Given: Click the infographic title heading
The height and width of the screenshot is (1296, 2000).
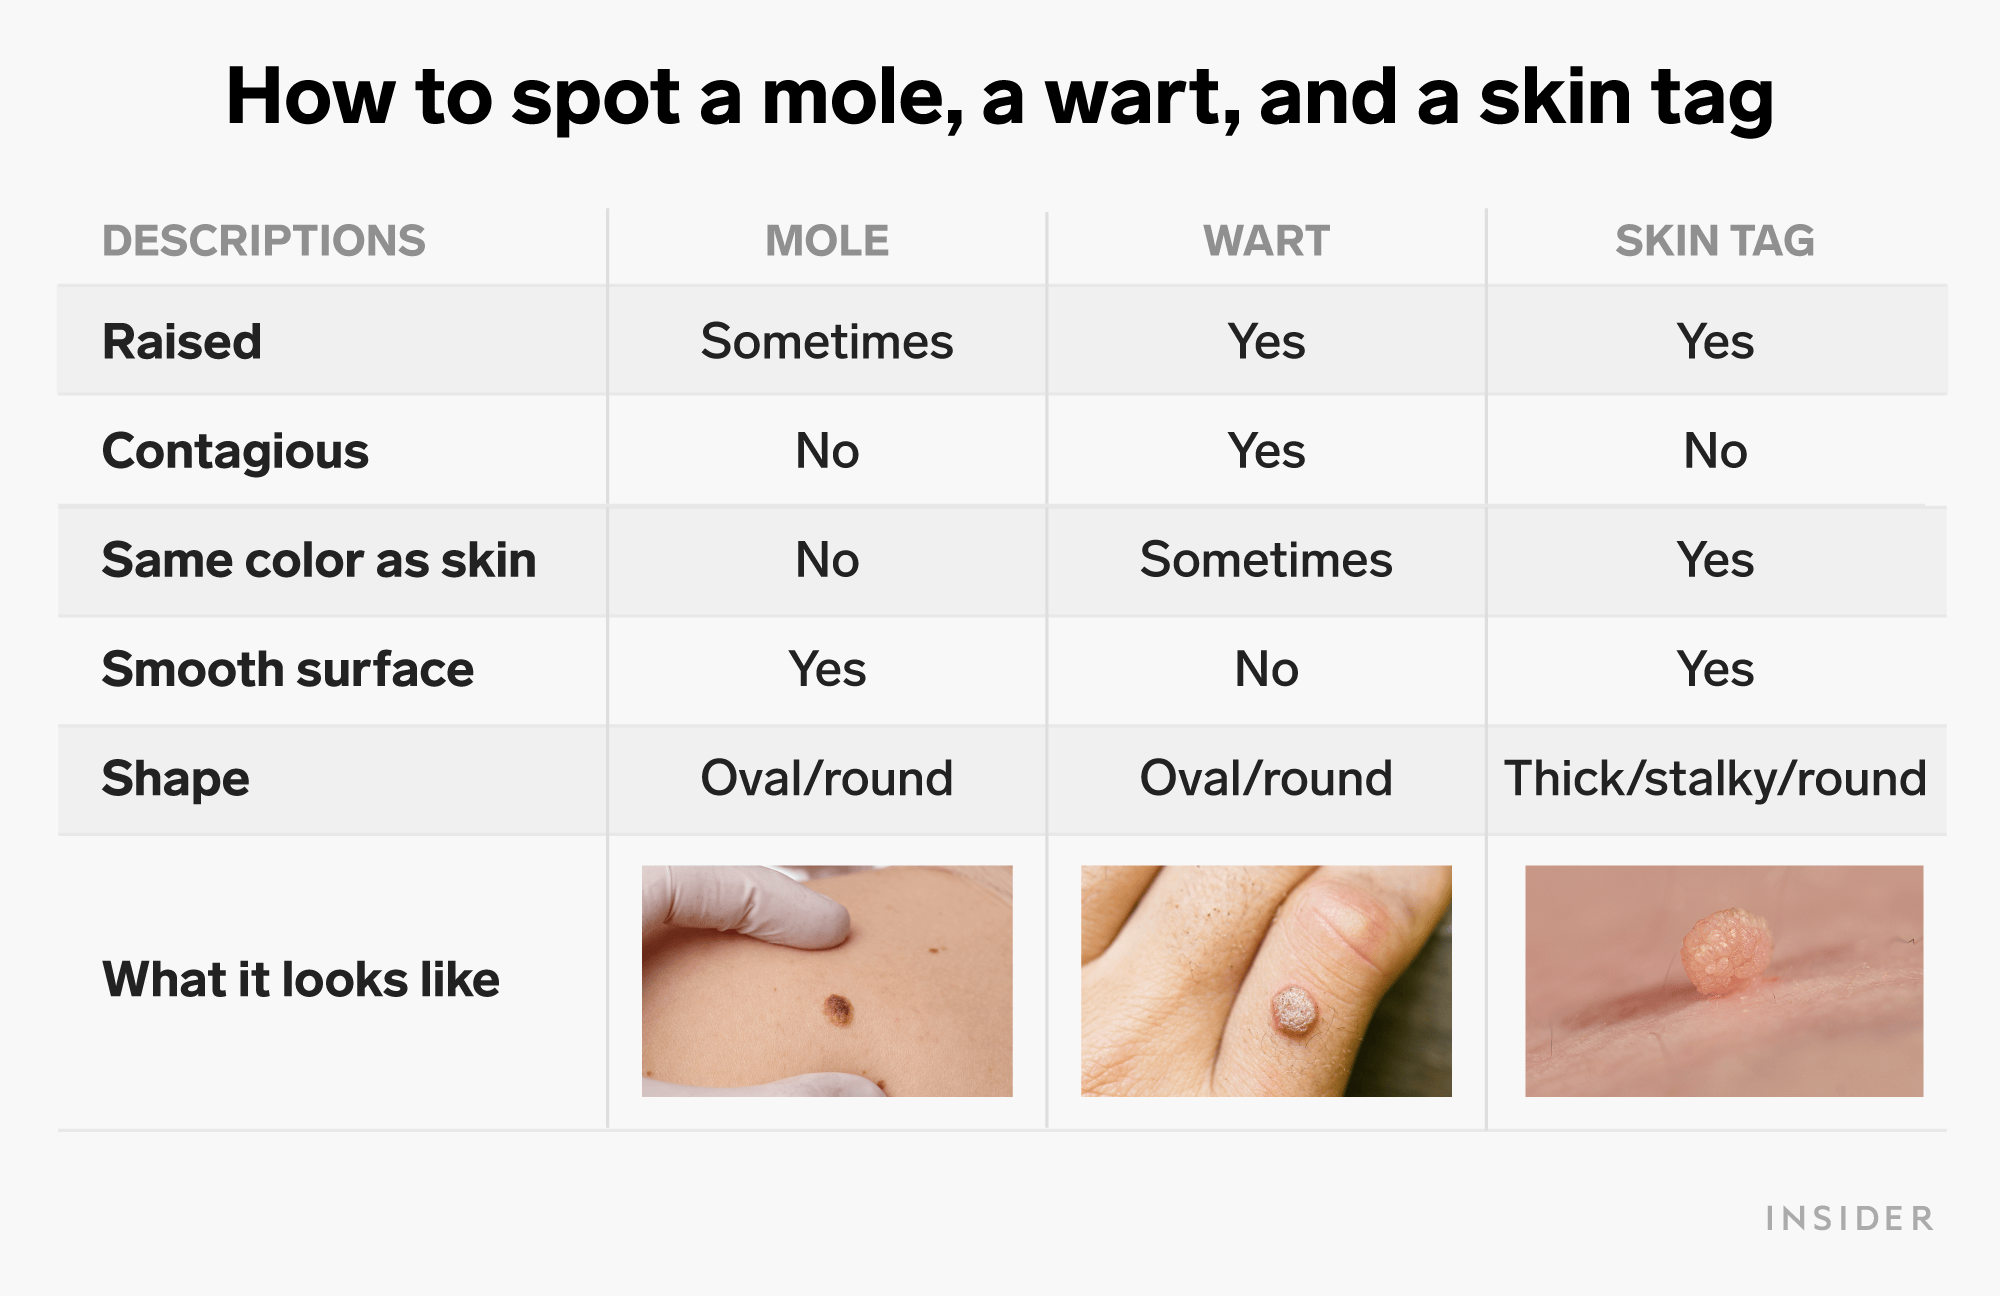Looking at the screenshot, I should (1000, 97).
